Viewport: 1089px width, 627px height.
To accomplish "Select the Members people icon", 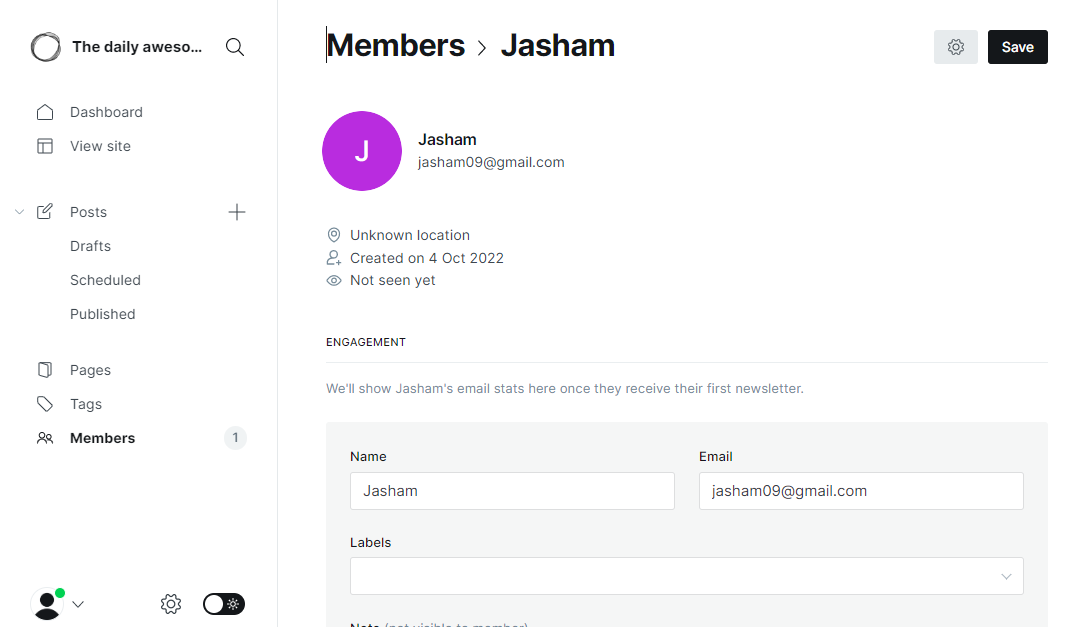I will (x=45, y=437).
